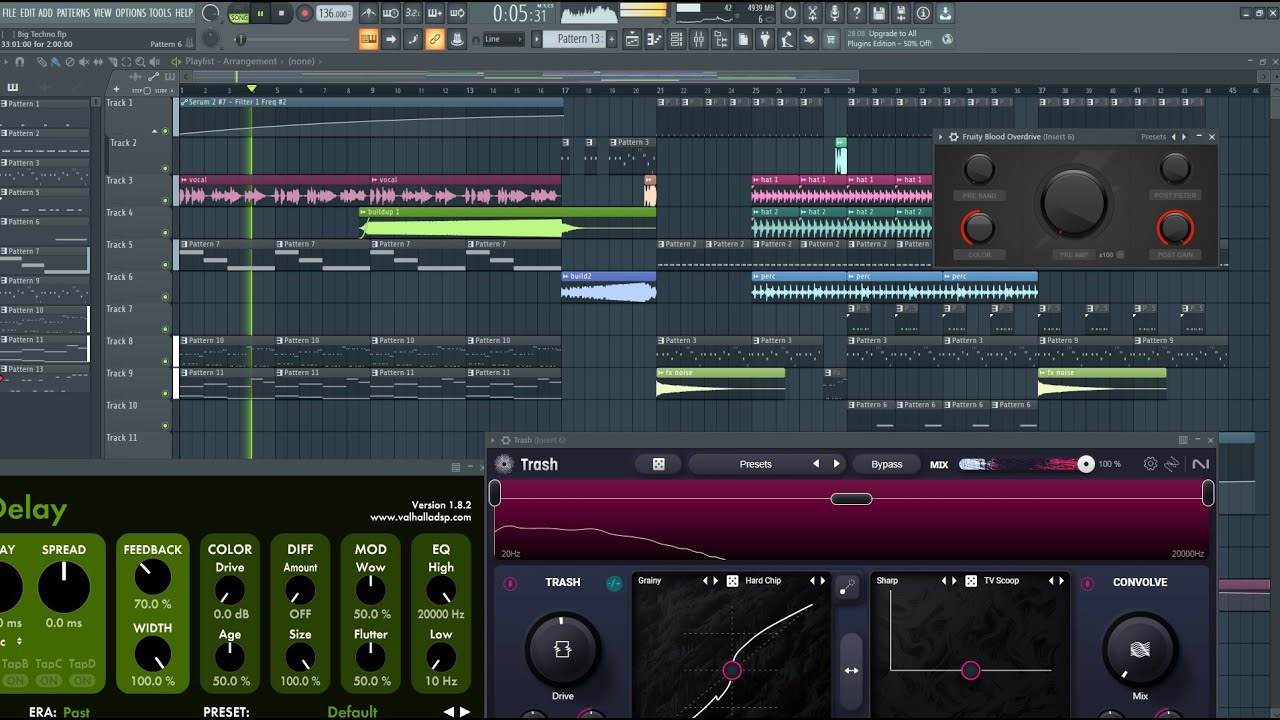
Task: Open the FILE menu
Action: coord(10,13)
